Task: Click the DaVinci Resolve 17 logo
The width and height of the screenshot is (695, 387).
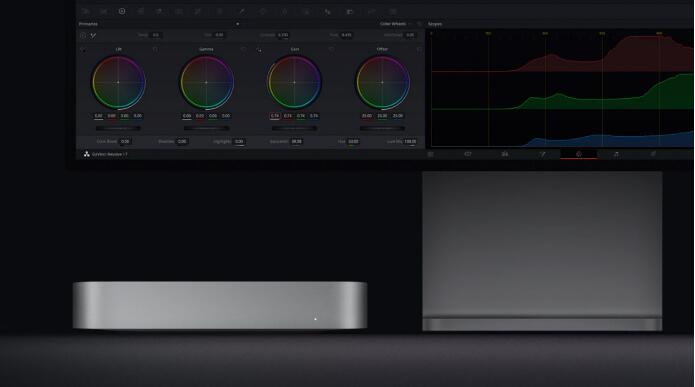Action: [x=86, y=154]
